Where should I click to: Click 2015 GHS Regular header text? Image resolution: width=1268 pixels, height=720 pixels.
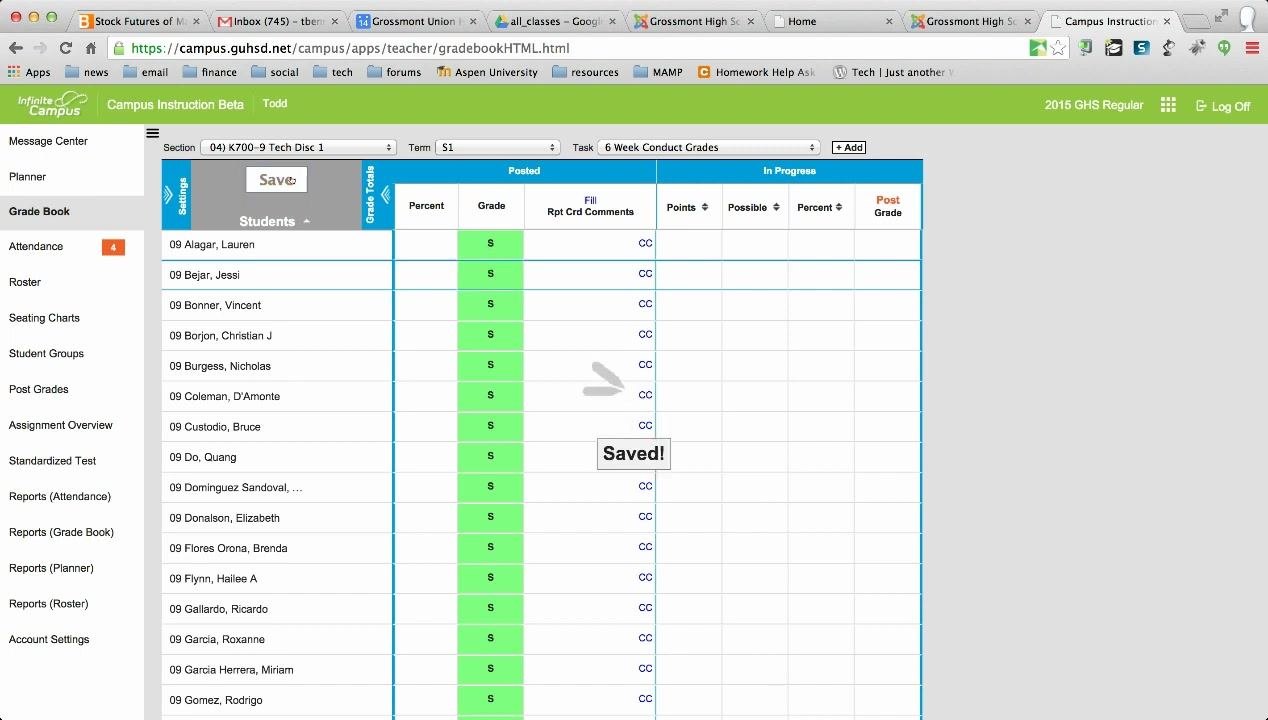click(1094, 105)
